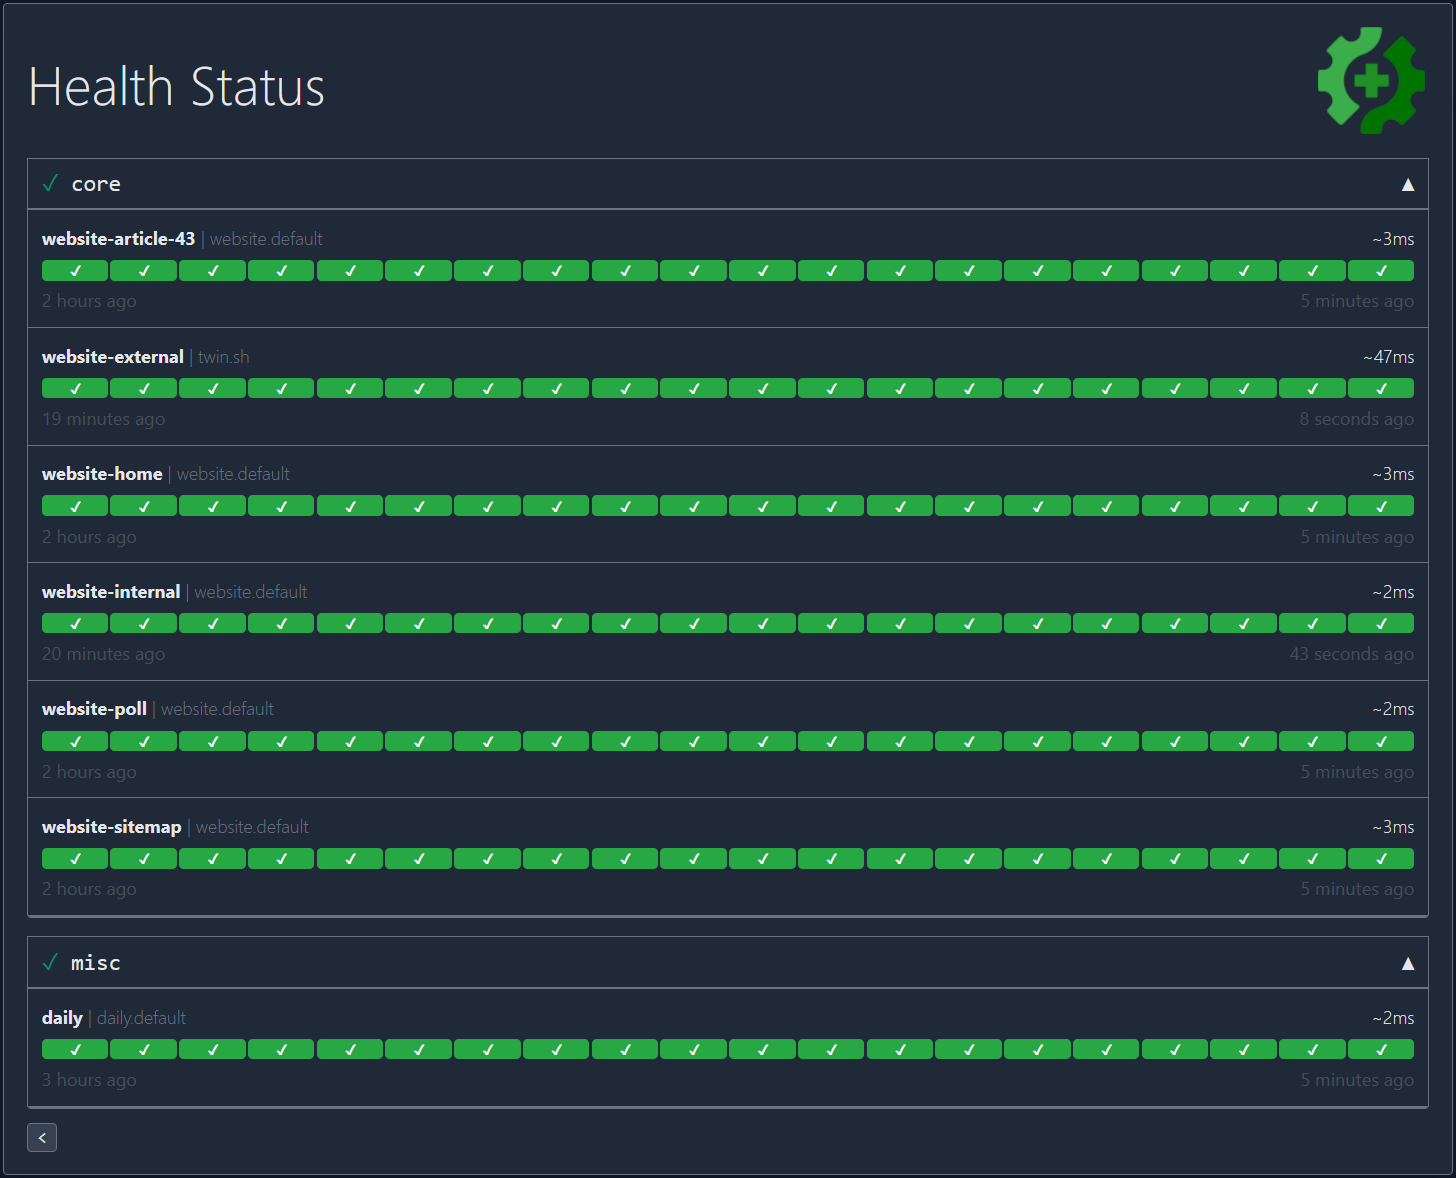Click the checkmark icon next to misc

[50, 961]
